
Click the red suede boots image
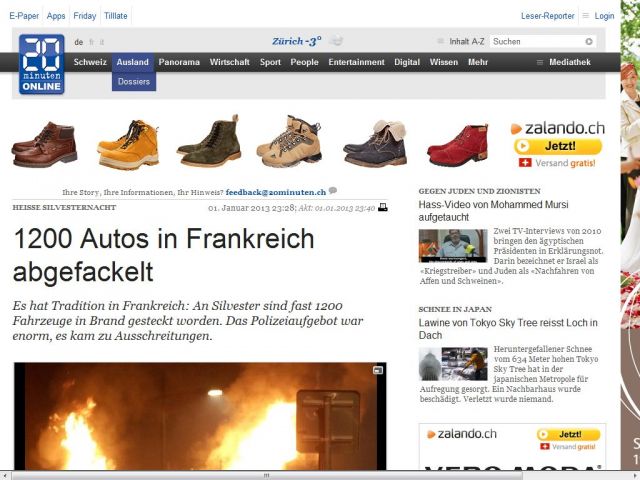click(458, 144)
